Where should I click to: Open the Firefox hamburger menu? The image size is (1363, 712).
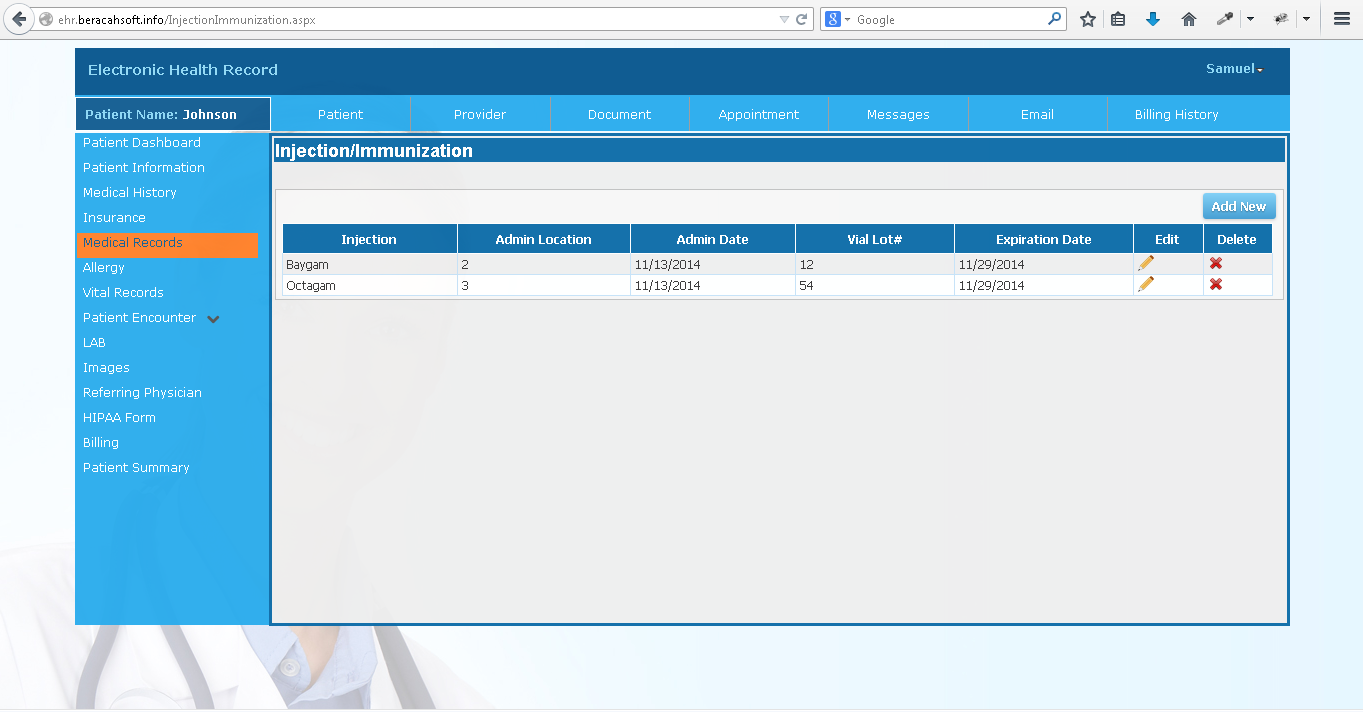[1342, 19]
